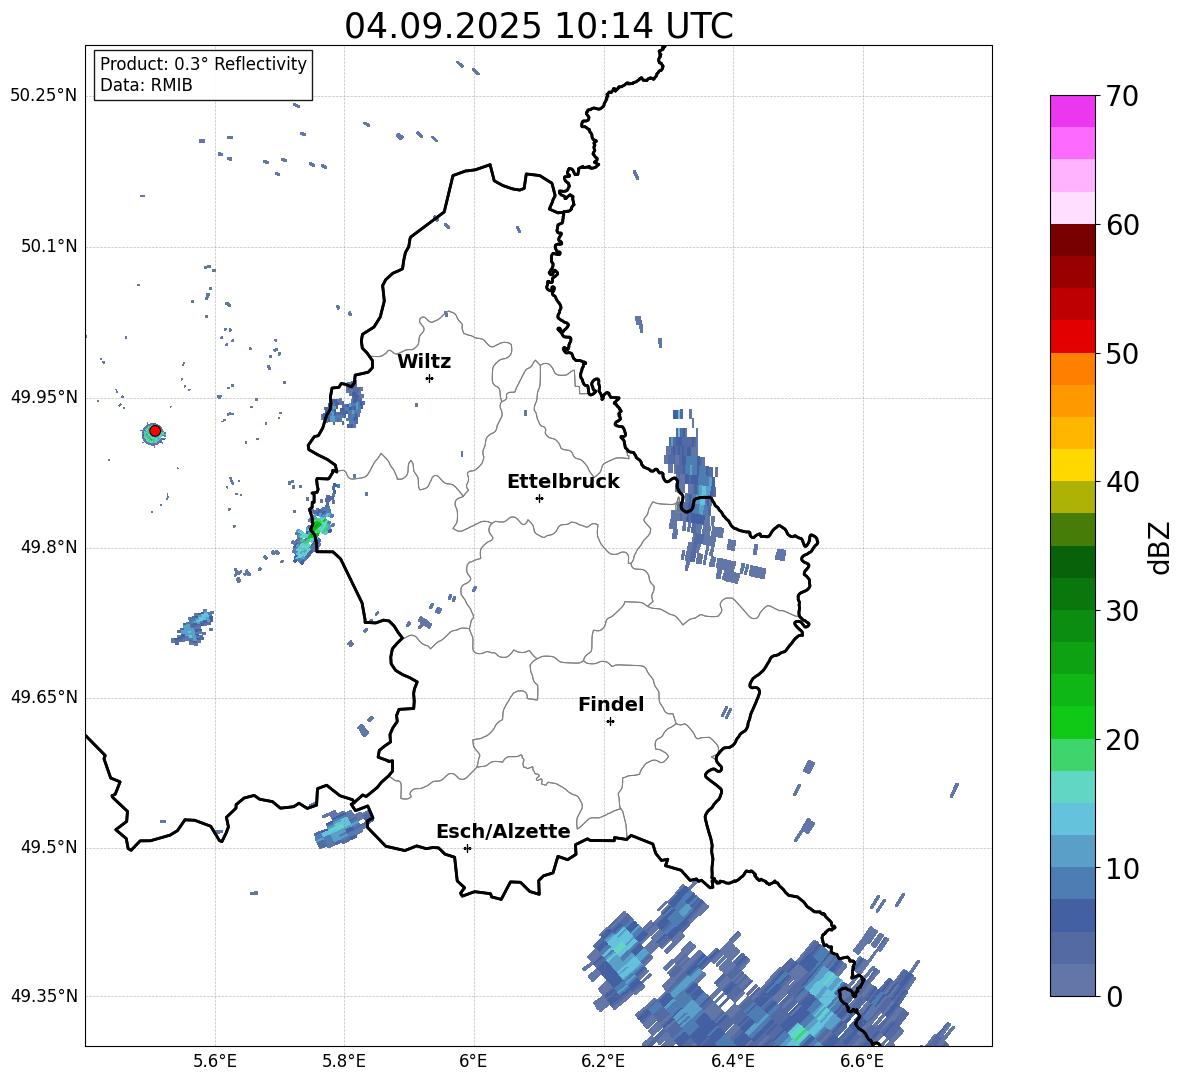Click the 49.35°N latitude label
Screen dimensions: 1184x1081
[44, 996]
